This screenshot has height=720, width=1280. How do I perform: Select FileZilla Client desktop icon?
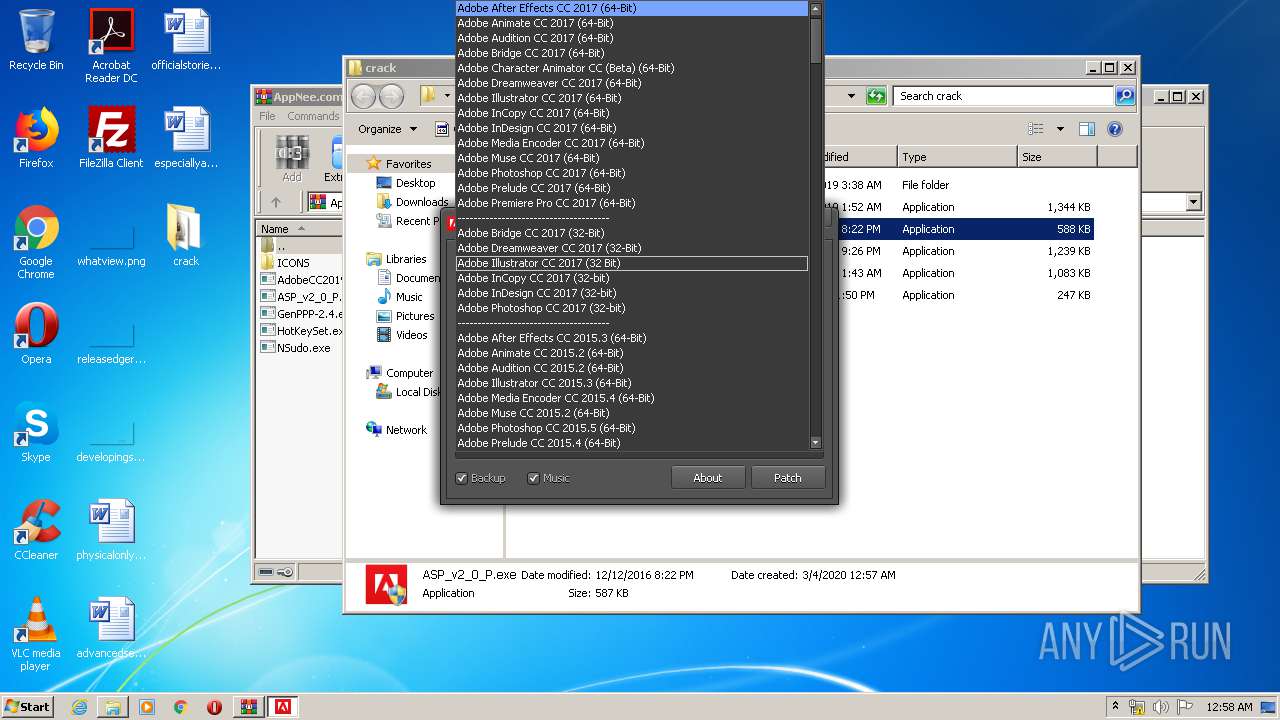coord(111,137)
